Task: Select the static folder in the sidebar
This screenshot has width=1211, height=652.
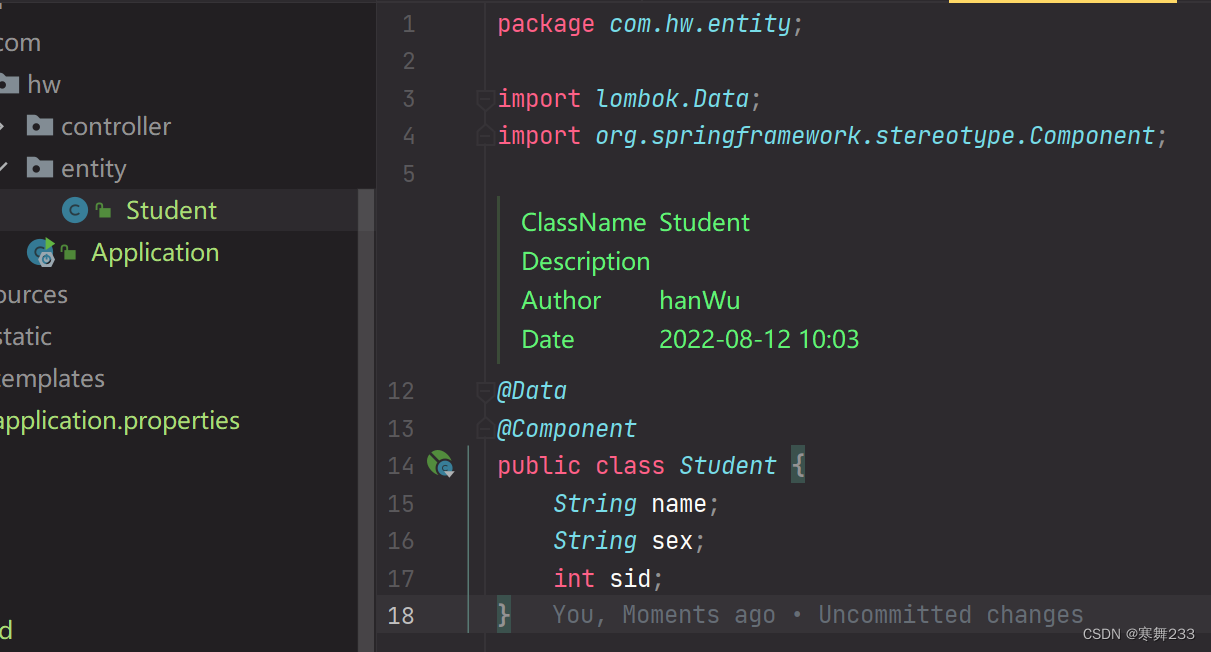Action: [26, 336]
